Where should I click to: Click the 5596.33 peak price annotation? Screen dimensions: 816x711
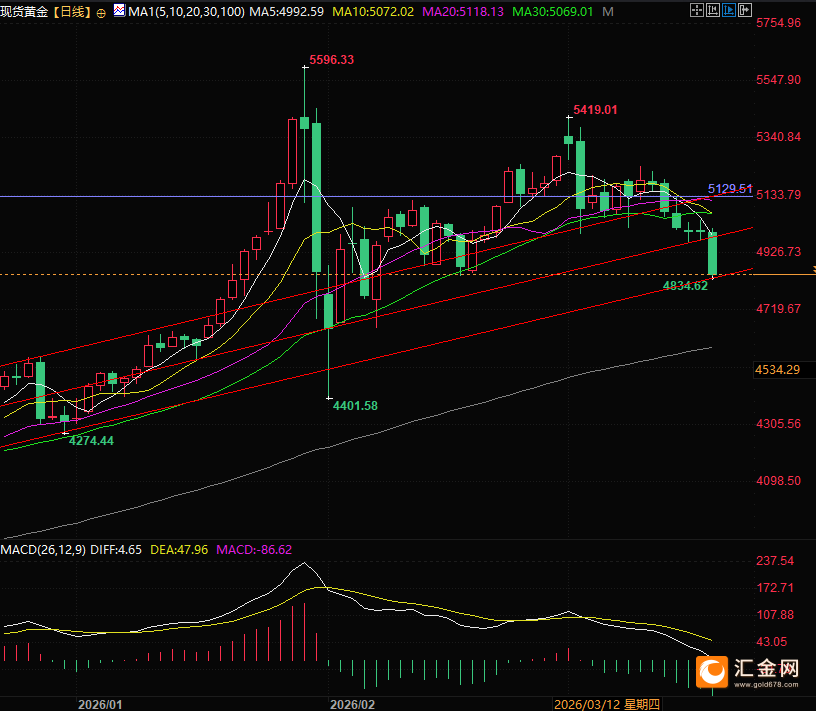[x=332, y=60]
